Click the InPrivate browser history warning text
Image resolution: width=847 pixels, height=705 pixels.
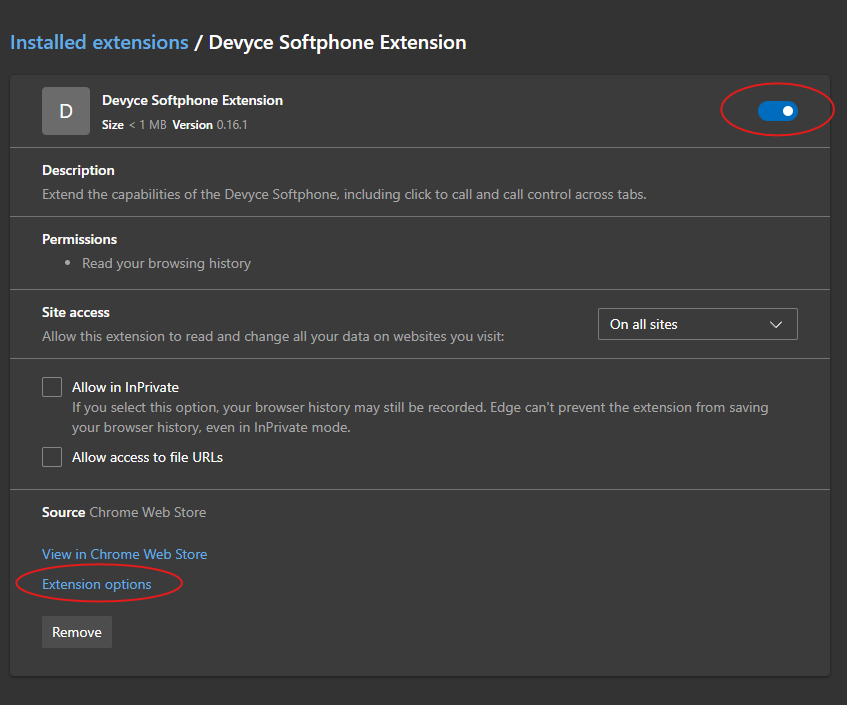tap(420, 417)
